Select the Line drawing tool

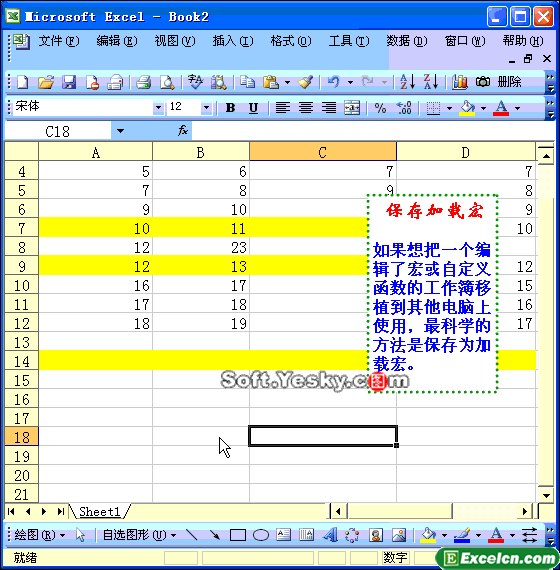click(x=191, y=535)
